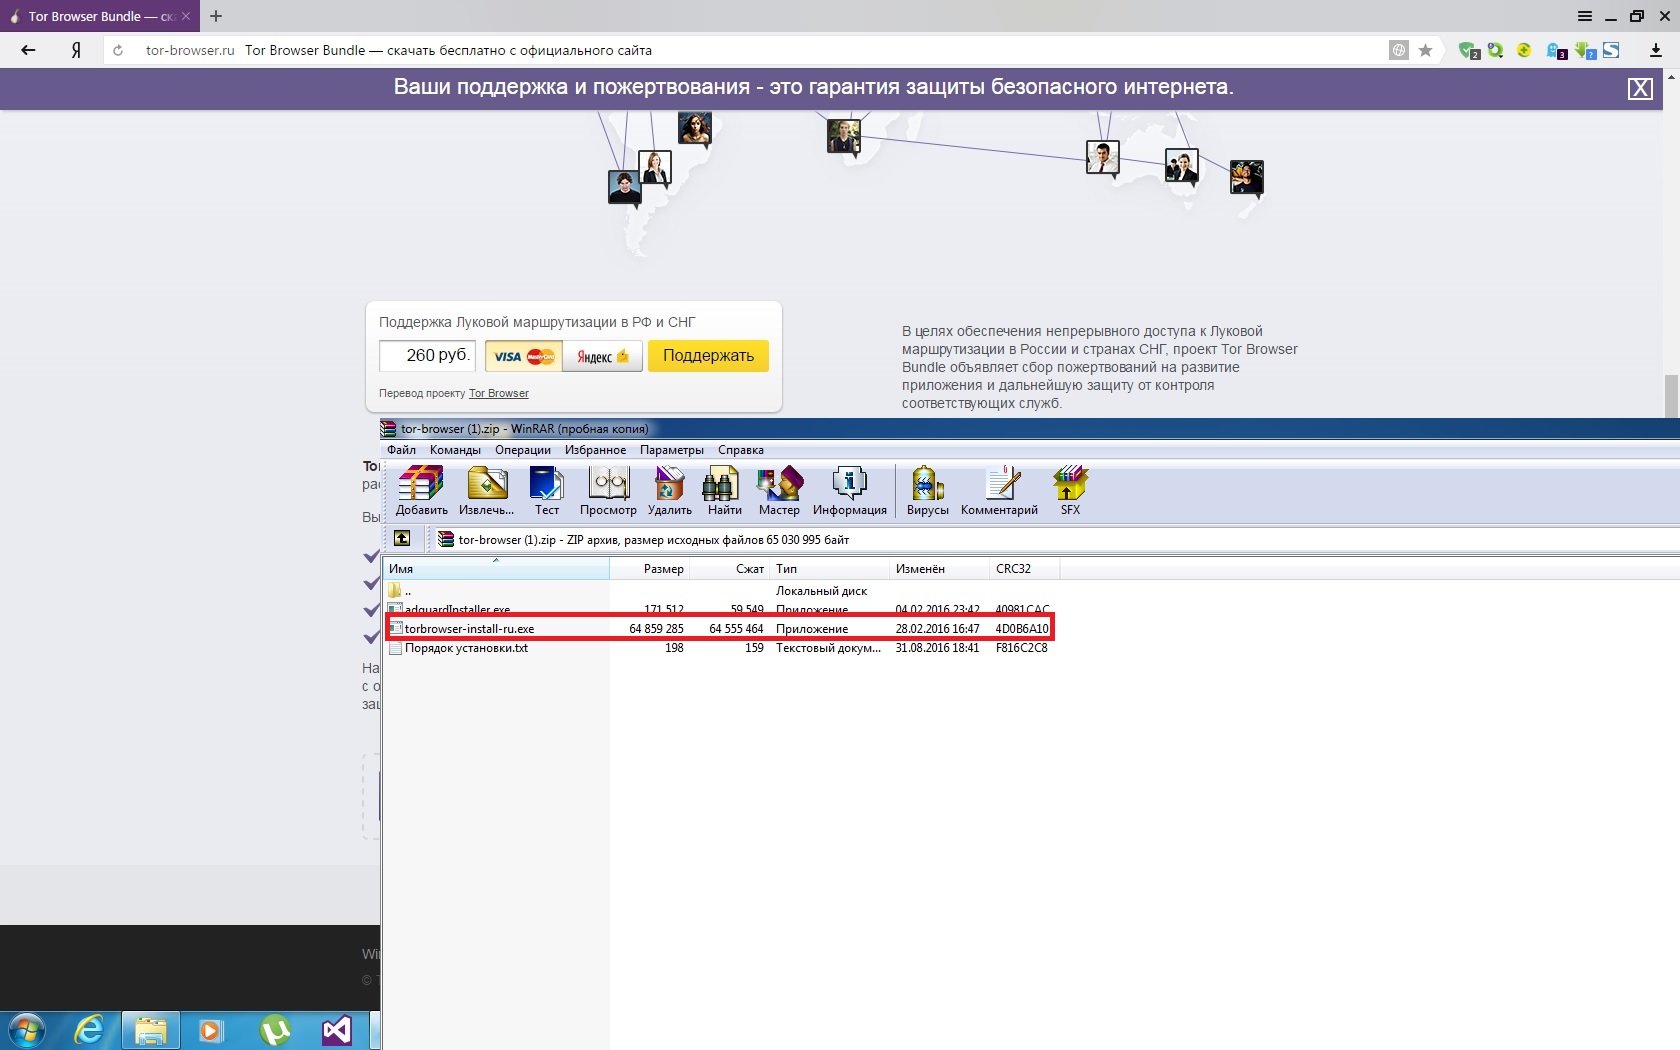Viewport: 1680px width, 1050px height.
Task: Open uTorrent from the taskbar
Action: [x=275, y=1030]
